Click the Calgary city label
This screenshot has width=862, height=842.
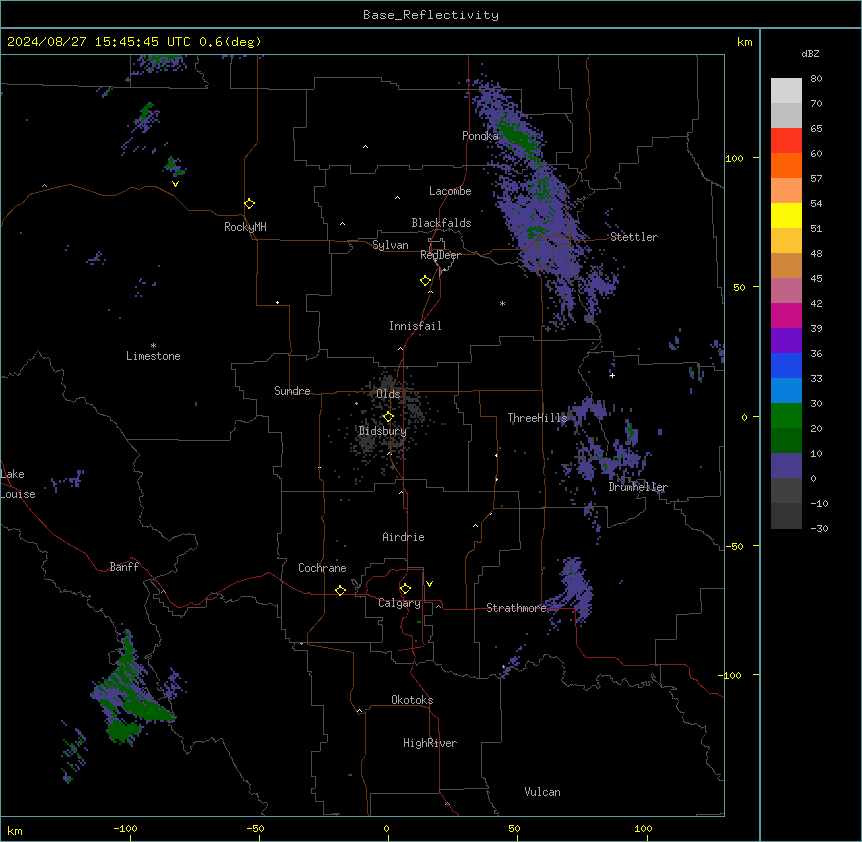point(400,603)
